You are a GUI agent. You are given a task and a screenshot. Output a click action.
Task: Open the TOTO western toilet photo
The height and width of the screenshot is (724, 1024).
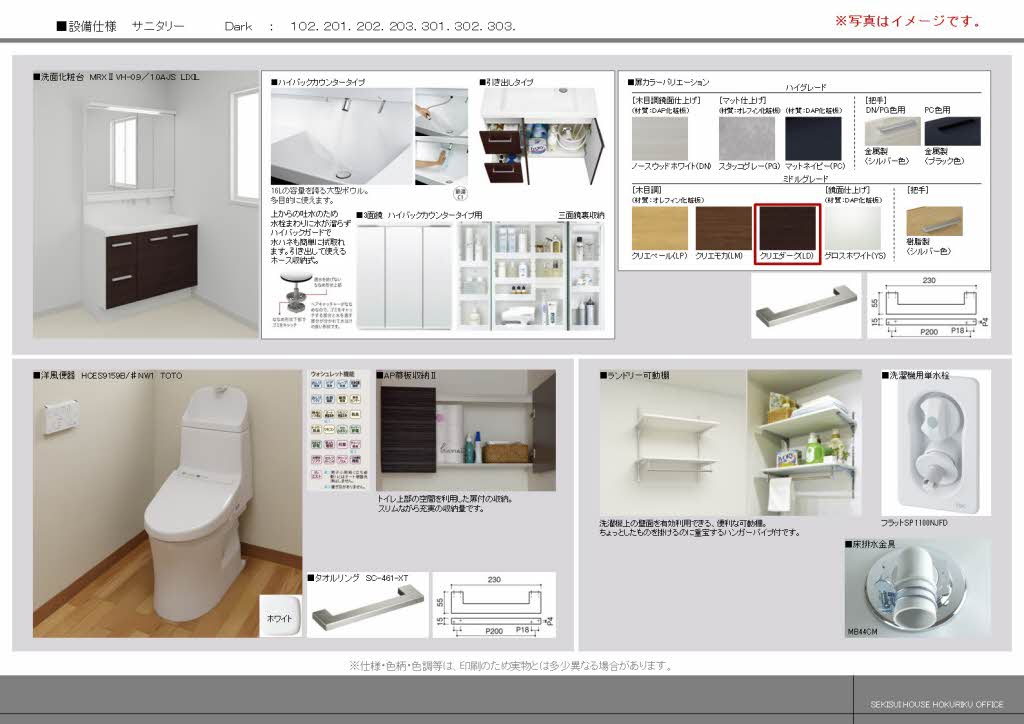[167, 505]
